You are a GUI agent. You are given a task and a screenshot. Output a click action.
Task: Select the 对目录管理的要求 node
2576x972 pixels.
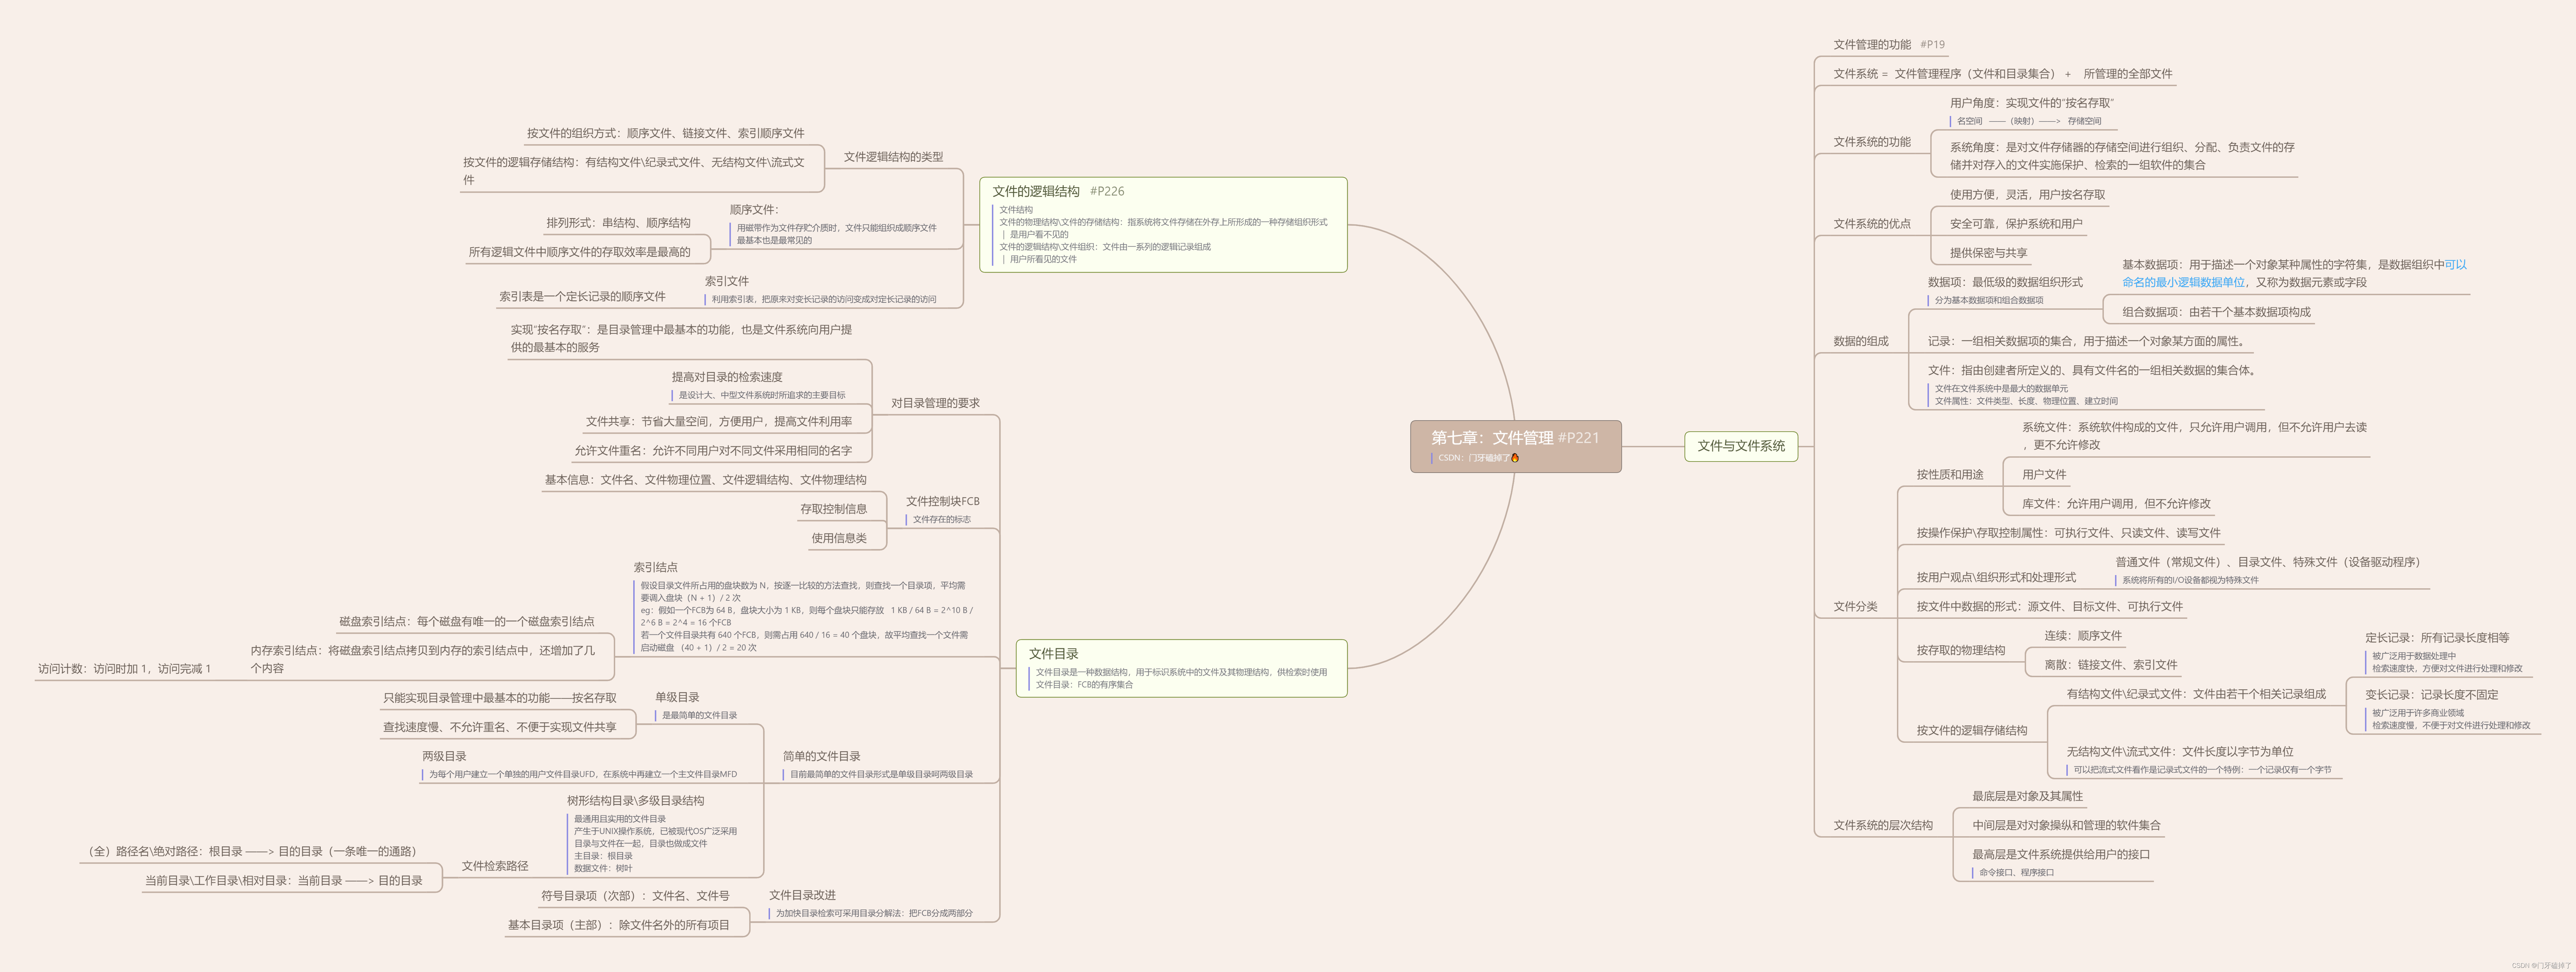[935, 403]
